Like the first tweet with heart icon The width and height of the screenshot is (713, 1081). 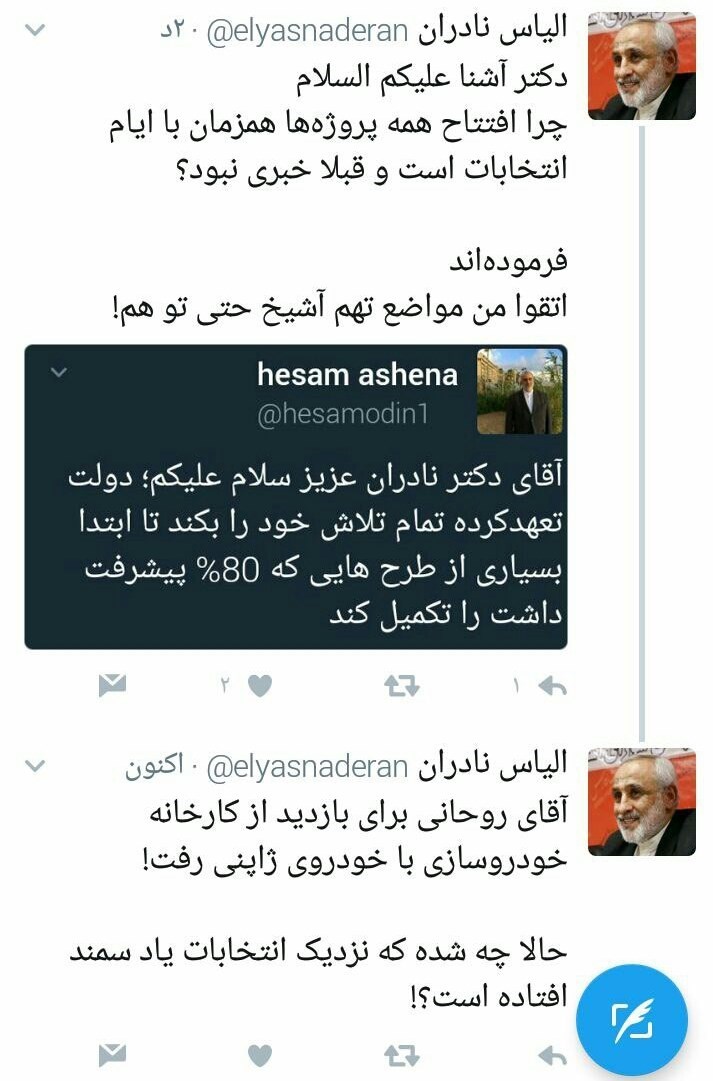(259, 686)
